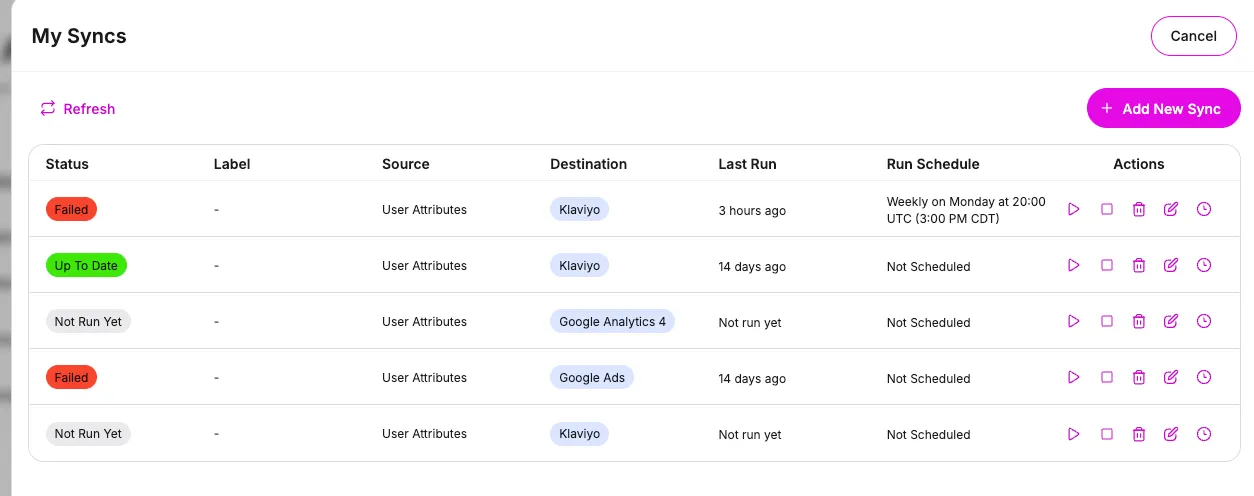This screenshot has width=1254, height=496.
Task: Click the Destination column header
Action: click(589, 164)
